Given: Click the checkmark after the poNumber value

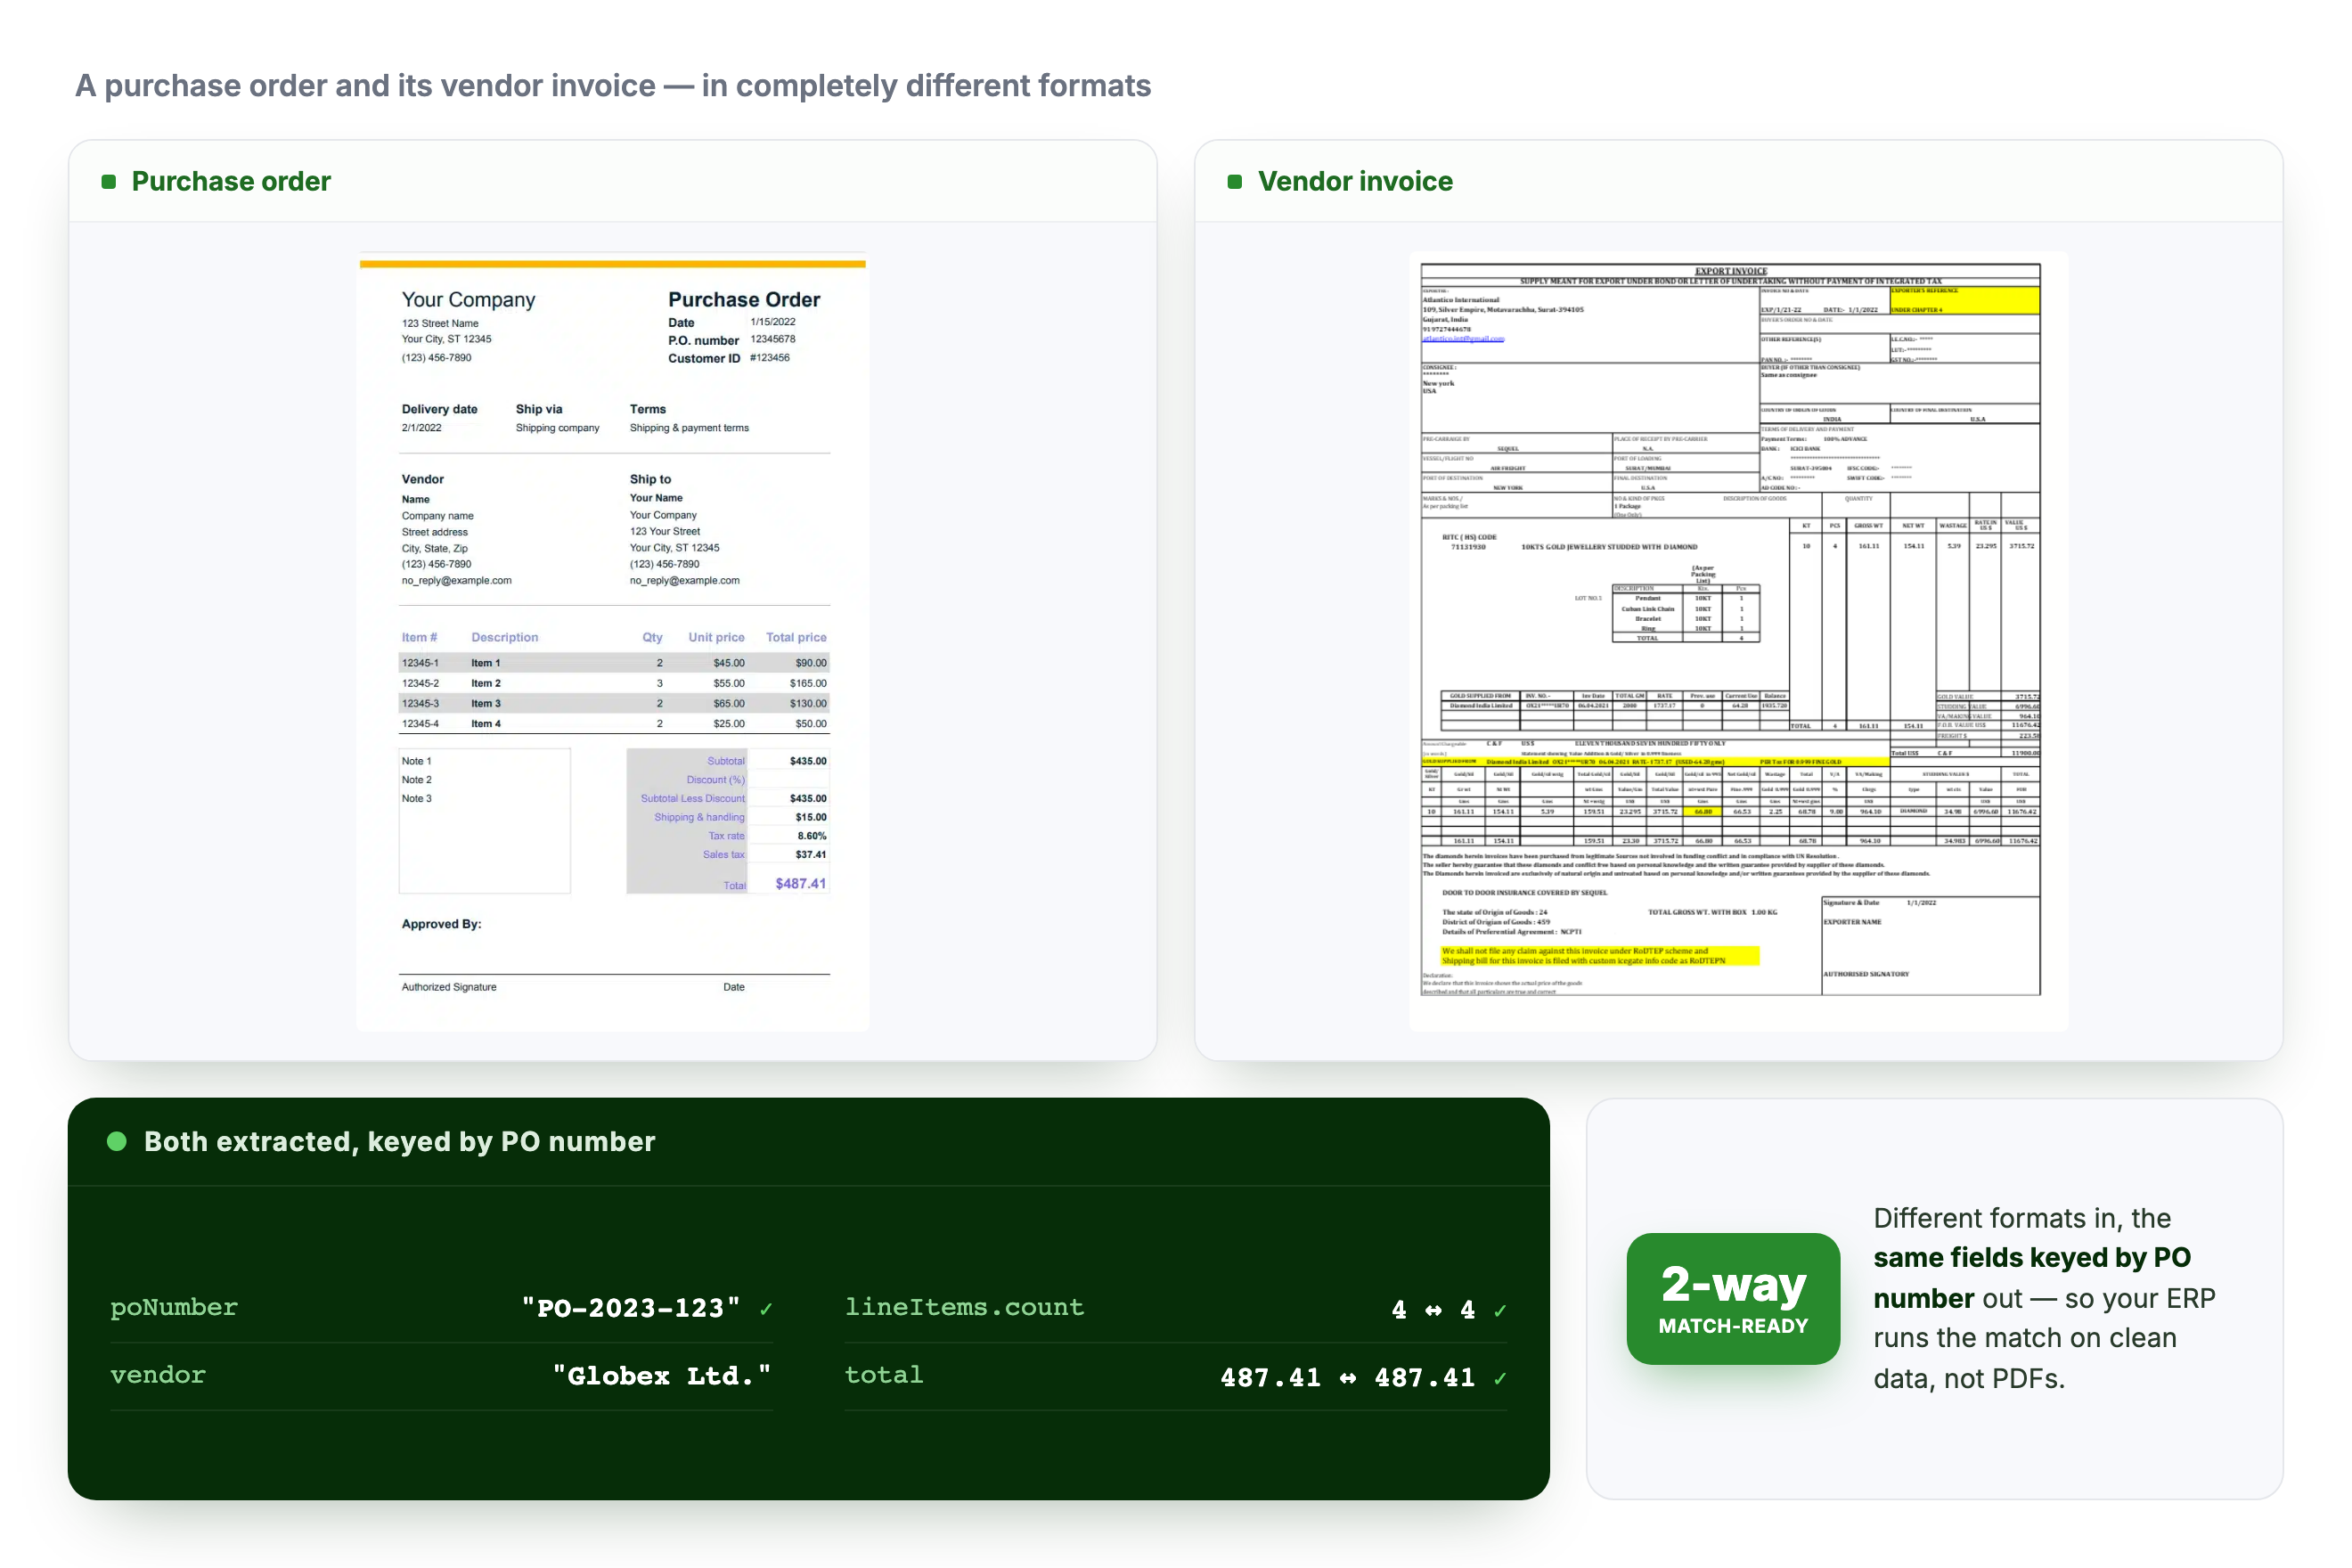Looking at the screenshot, I should coord(766,1309).
